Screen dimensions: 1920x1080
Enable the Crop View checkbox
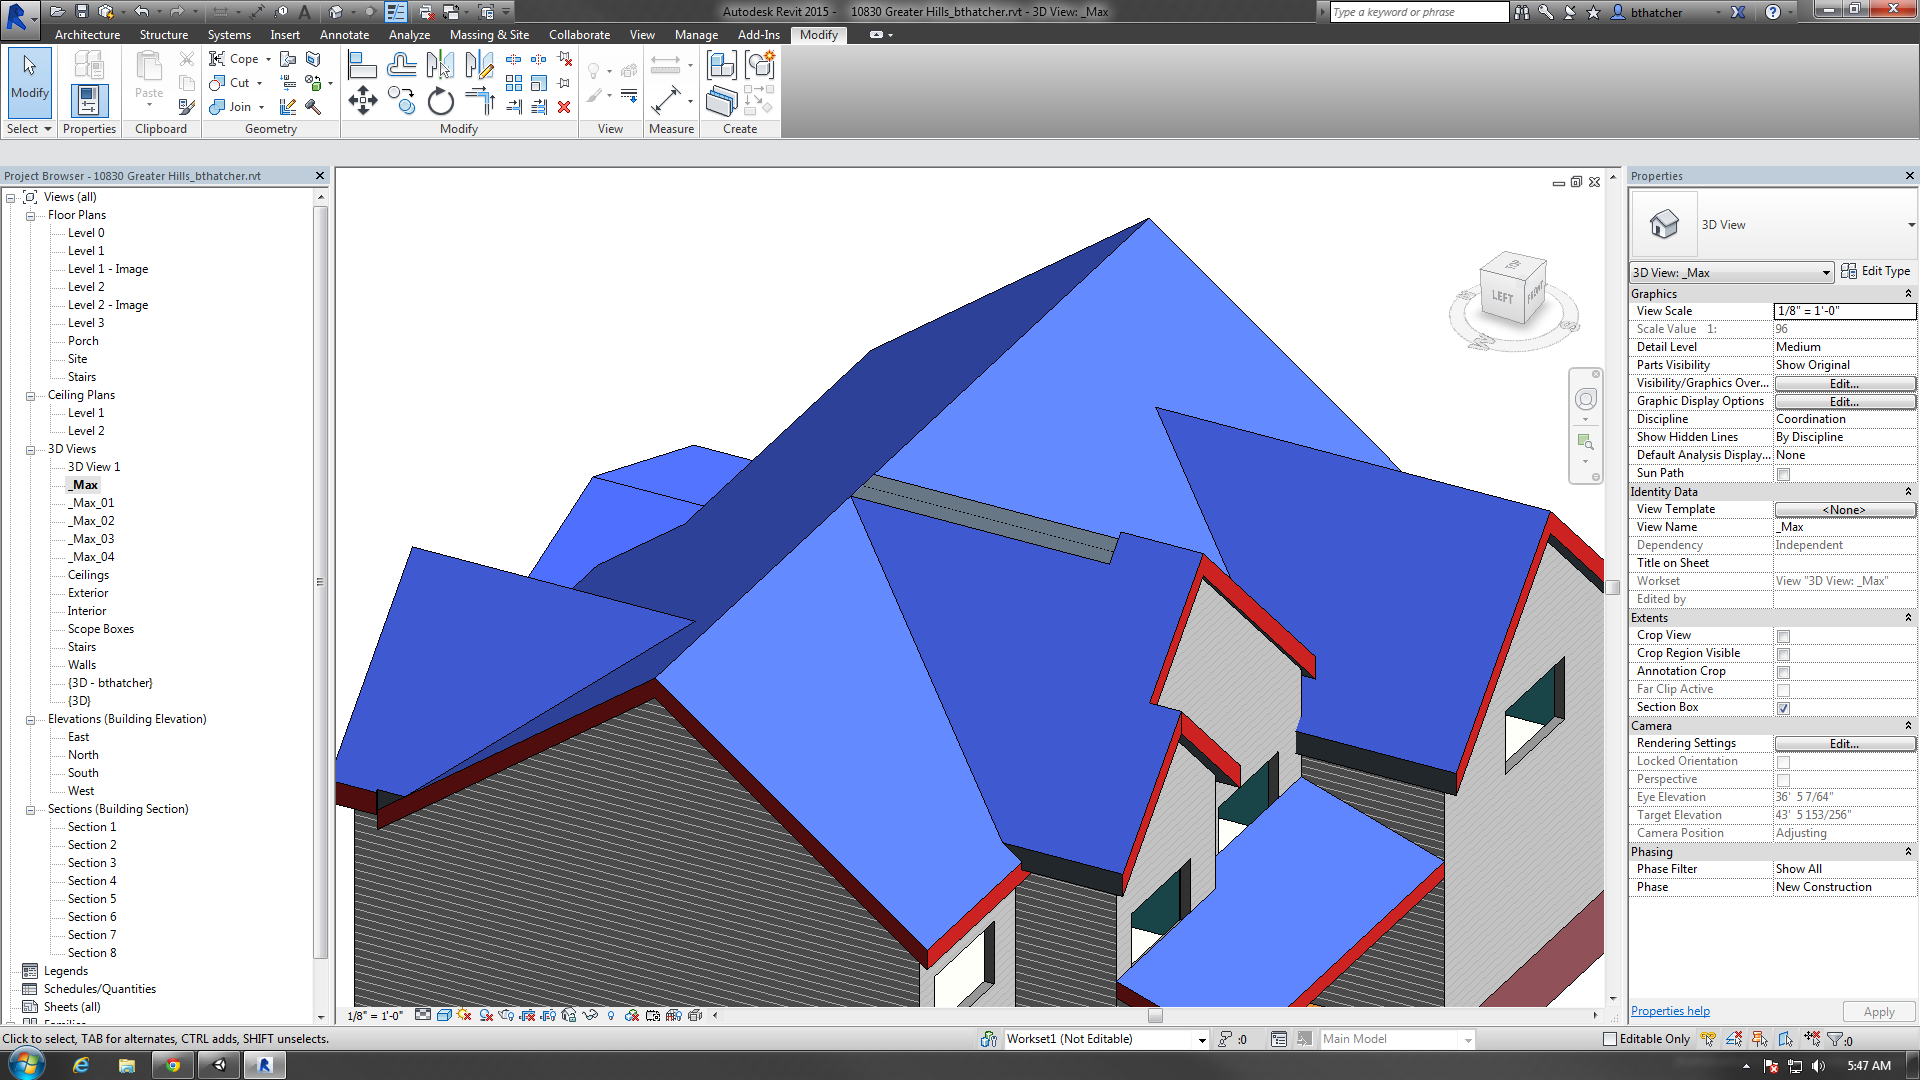coord(1783,636)
